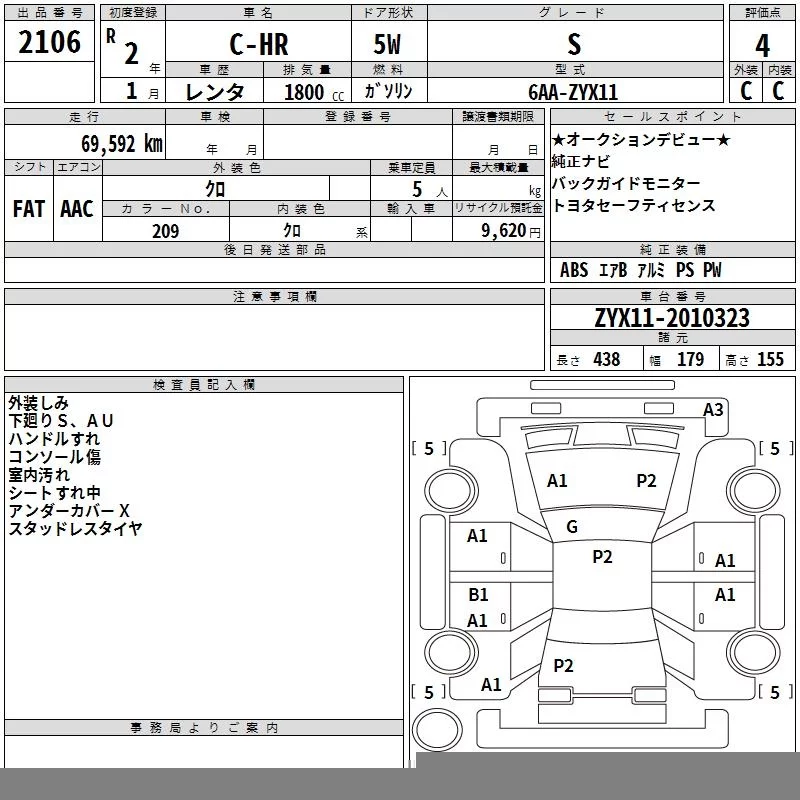The image size is (800, 800).
Task: Click エアB in the equipment list
Action: pos(613,270)
